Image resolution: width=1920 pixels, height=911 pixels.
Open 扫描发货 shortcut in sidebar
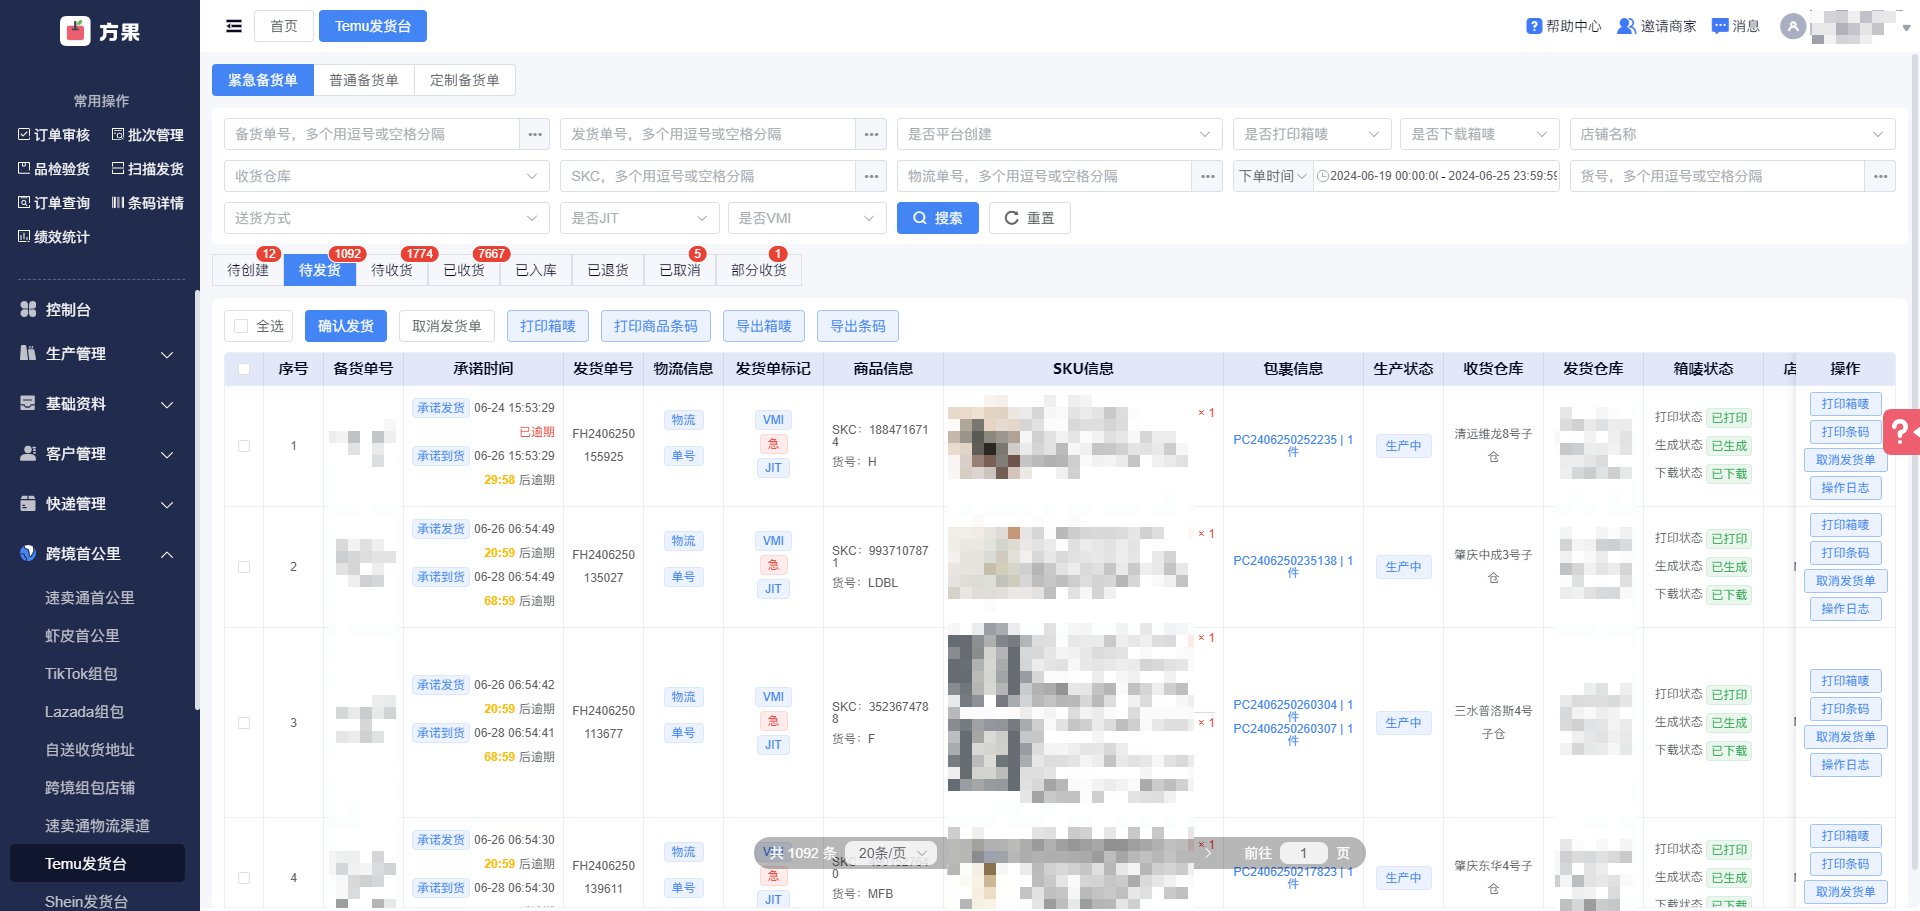pyautogui.click(x=148, y=169)
